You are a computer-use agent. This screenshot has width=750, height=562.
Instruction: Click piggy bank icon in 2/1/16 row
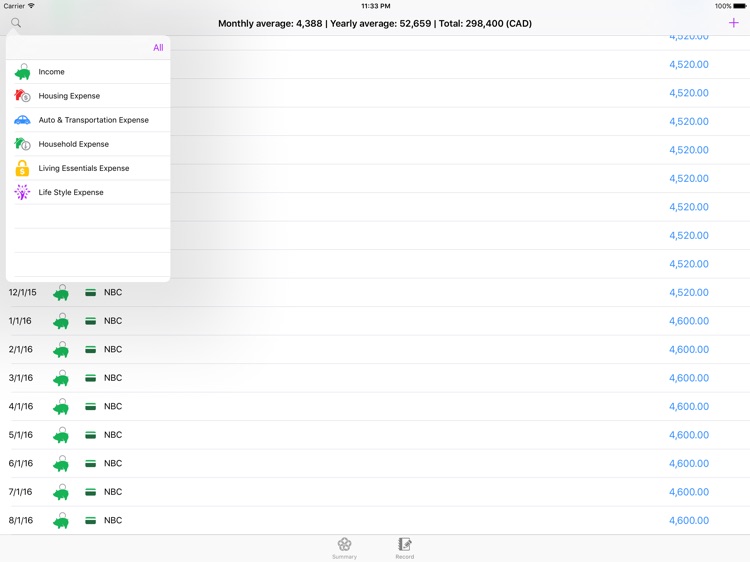pos(61,349)
